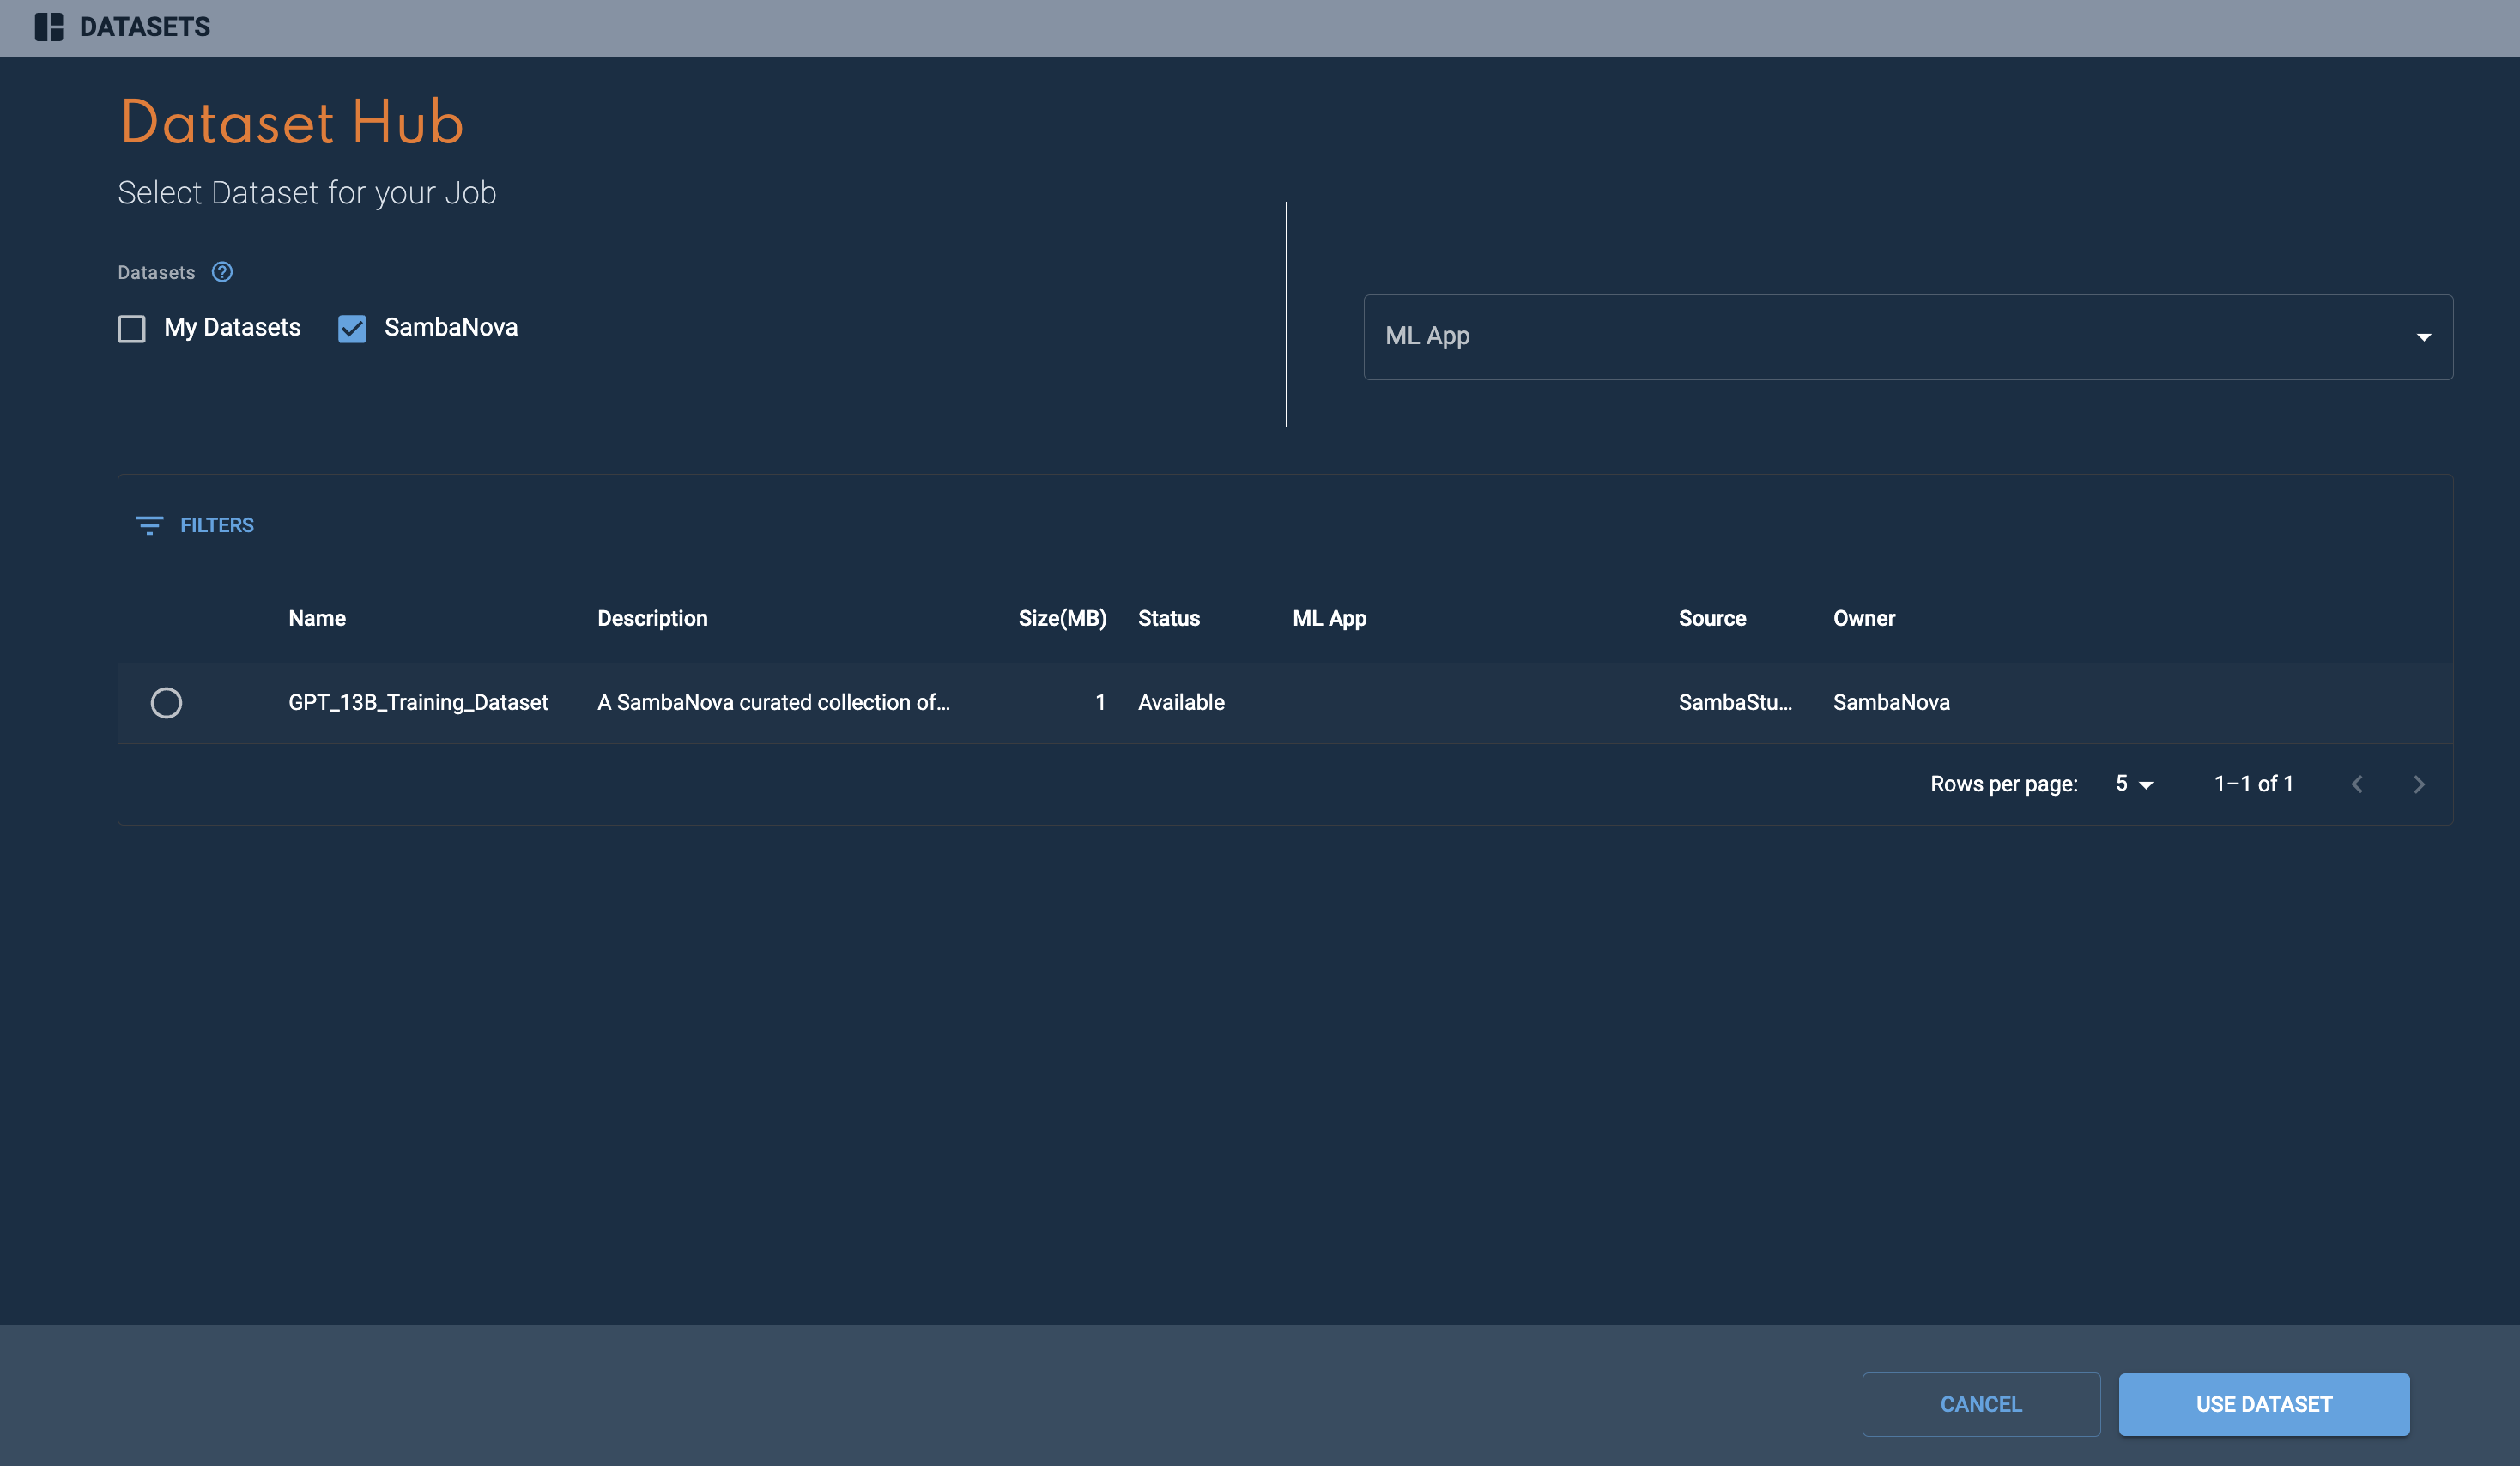
Task: Click the SambaStu... source cell
Action: click(x=1735, y=702)
